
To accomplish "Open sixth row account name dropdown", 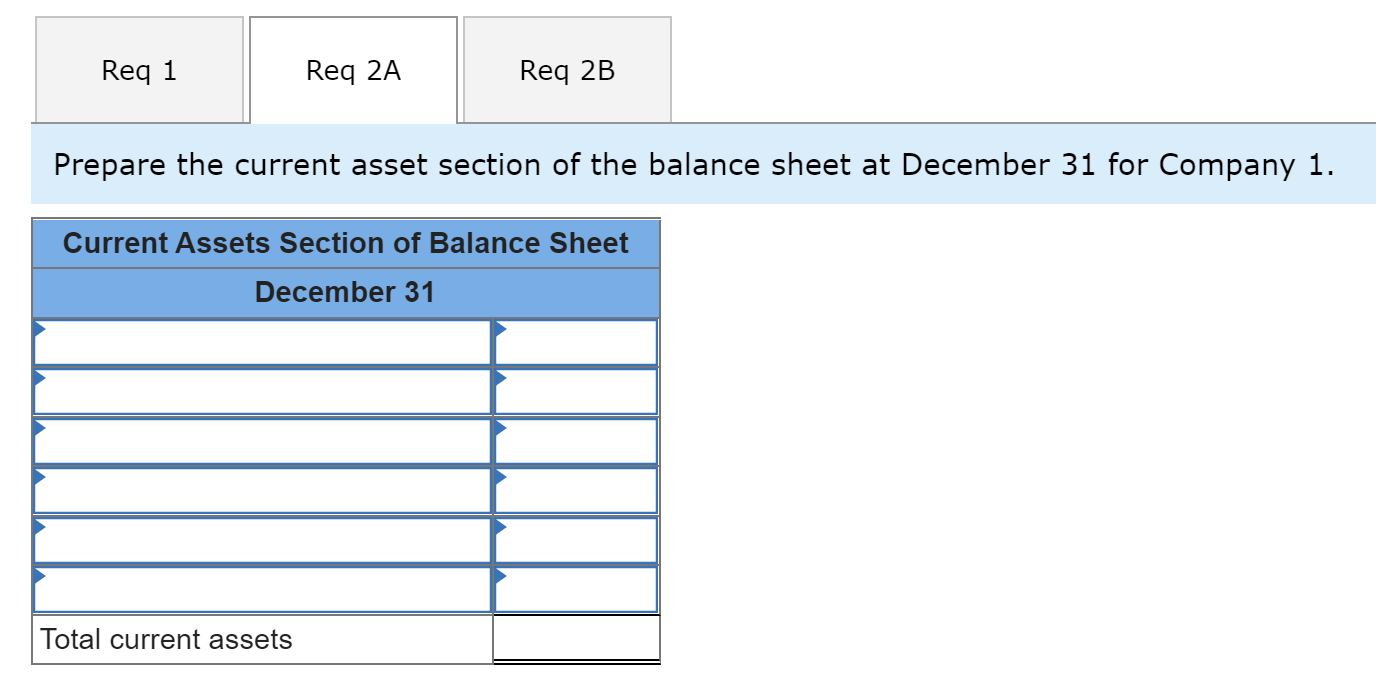I will 262,590.
